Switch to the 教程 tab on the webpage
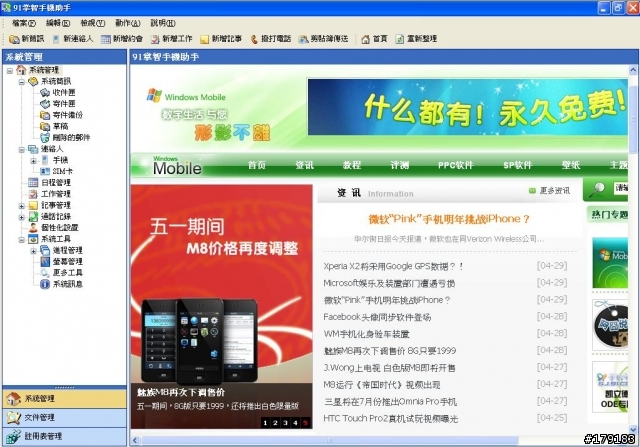640x447 pixels. 352,165
